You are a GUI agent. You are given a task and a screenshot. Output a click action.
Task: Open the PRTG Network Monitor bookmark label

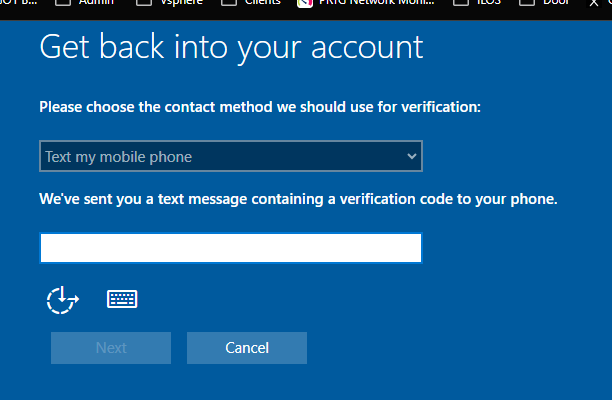(x=377, y=2)
